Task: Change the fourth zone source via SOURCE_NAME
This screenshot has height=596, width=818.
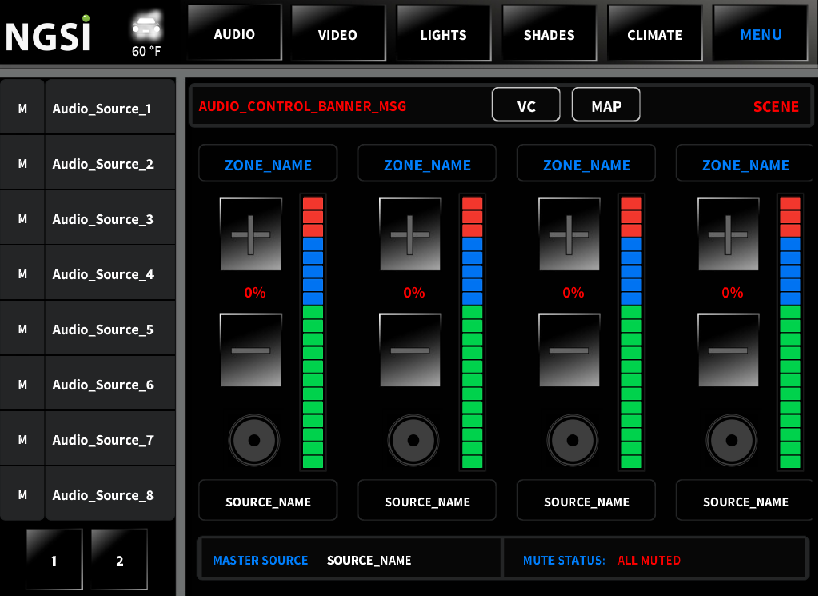Action: point(744,500)
